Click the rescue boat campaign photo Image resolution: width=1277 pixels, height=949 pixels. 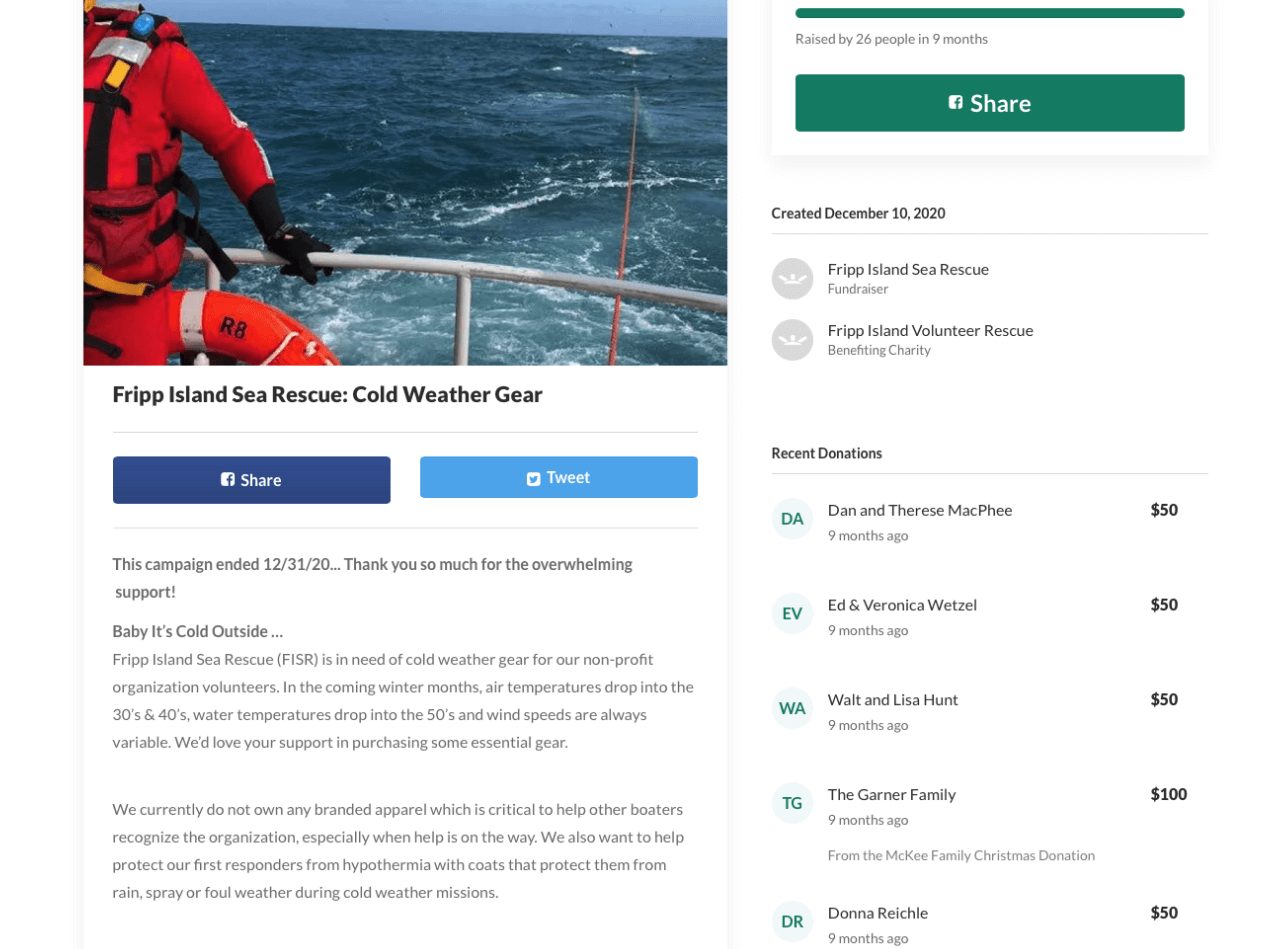tap(405, 182)
